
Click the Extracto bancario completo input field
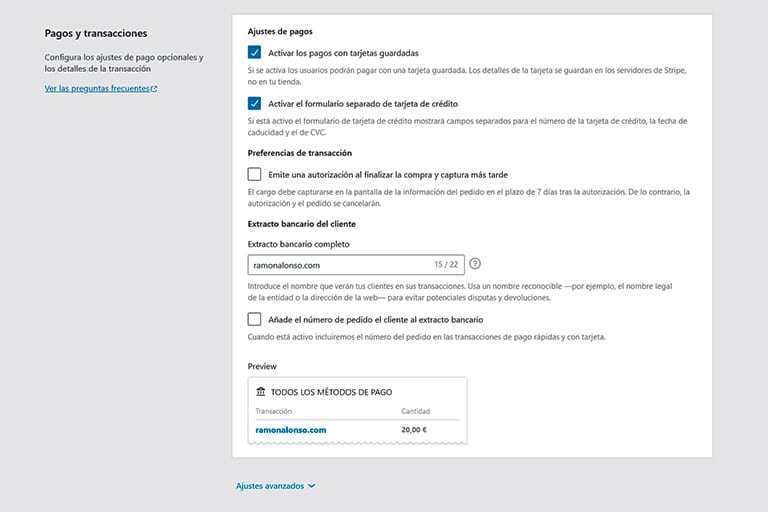click(356, 265)
